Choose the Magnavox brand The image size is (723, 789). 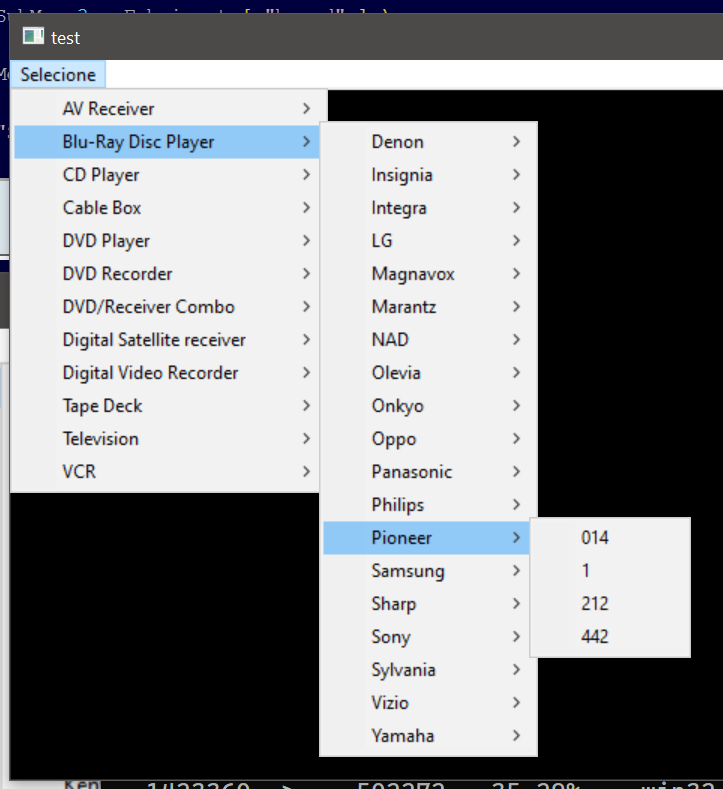coord(428,274)
